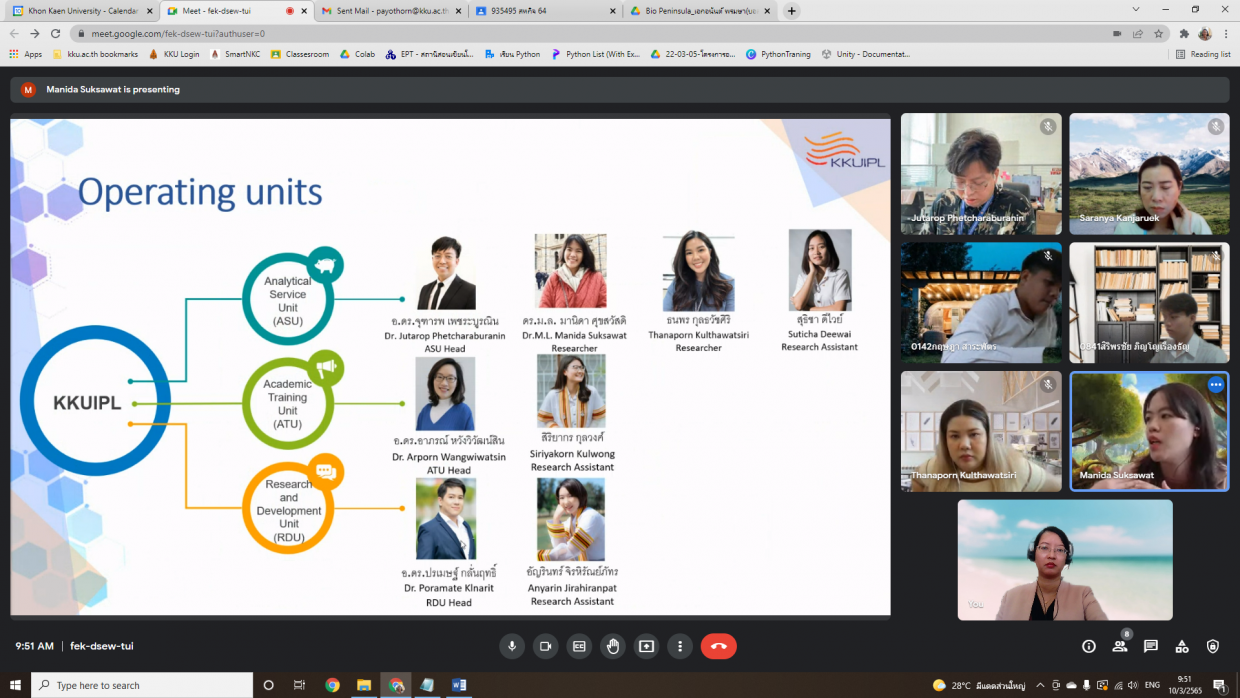Image resolution: width=1240 pixels, height=698 pixels.
Task: Click the Present now icon
Action: (646, 646)
